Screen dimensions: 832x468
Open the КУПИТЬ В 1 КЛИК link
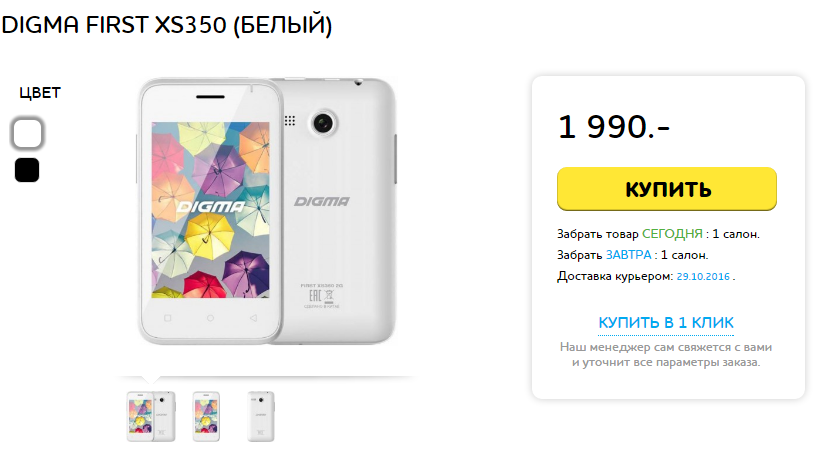[x=666, y=323]
